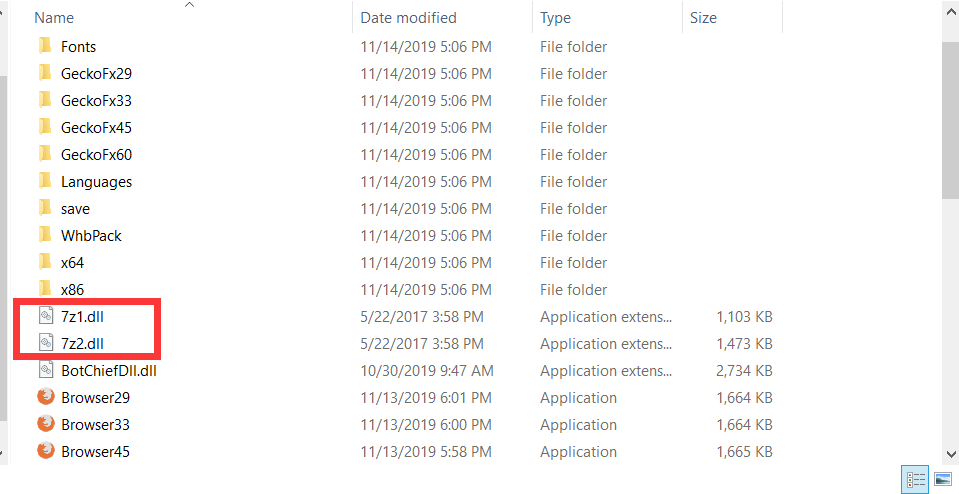This screenshot has width=959, height=494.
Task: Click the Fonts folder icon
Action: pyautogui.click(x=44, y=46)
